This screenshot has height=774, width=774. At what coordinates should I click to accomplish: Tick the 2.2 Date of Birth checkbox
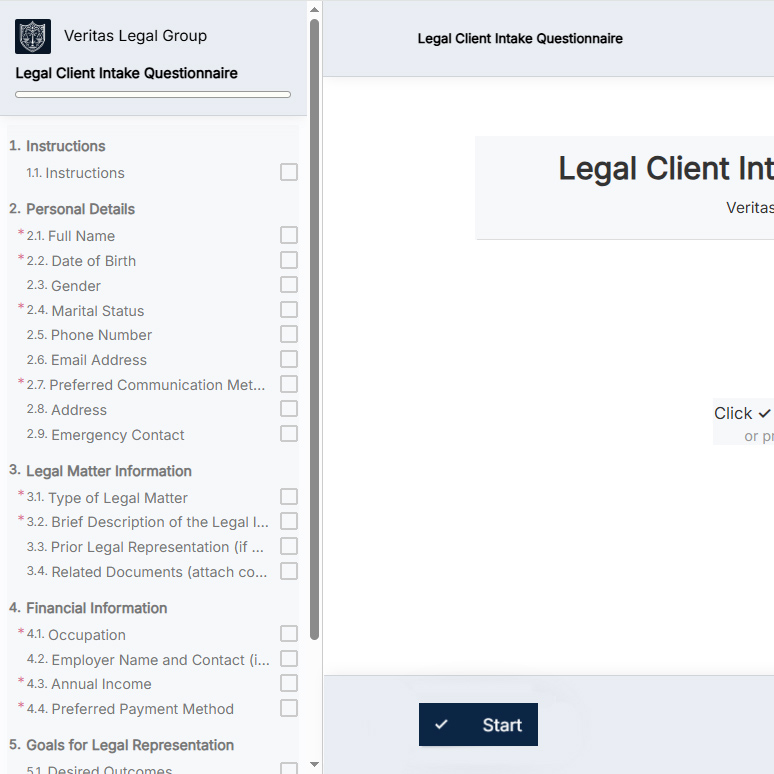(289, 260)
